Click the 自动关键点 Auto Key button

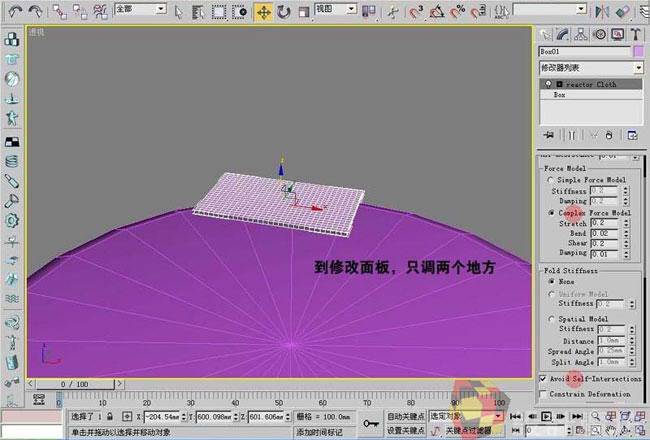(406, 416)
